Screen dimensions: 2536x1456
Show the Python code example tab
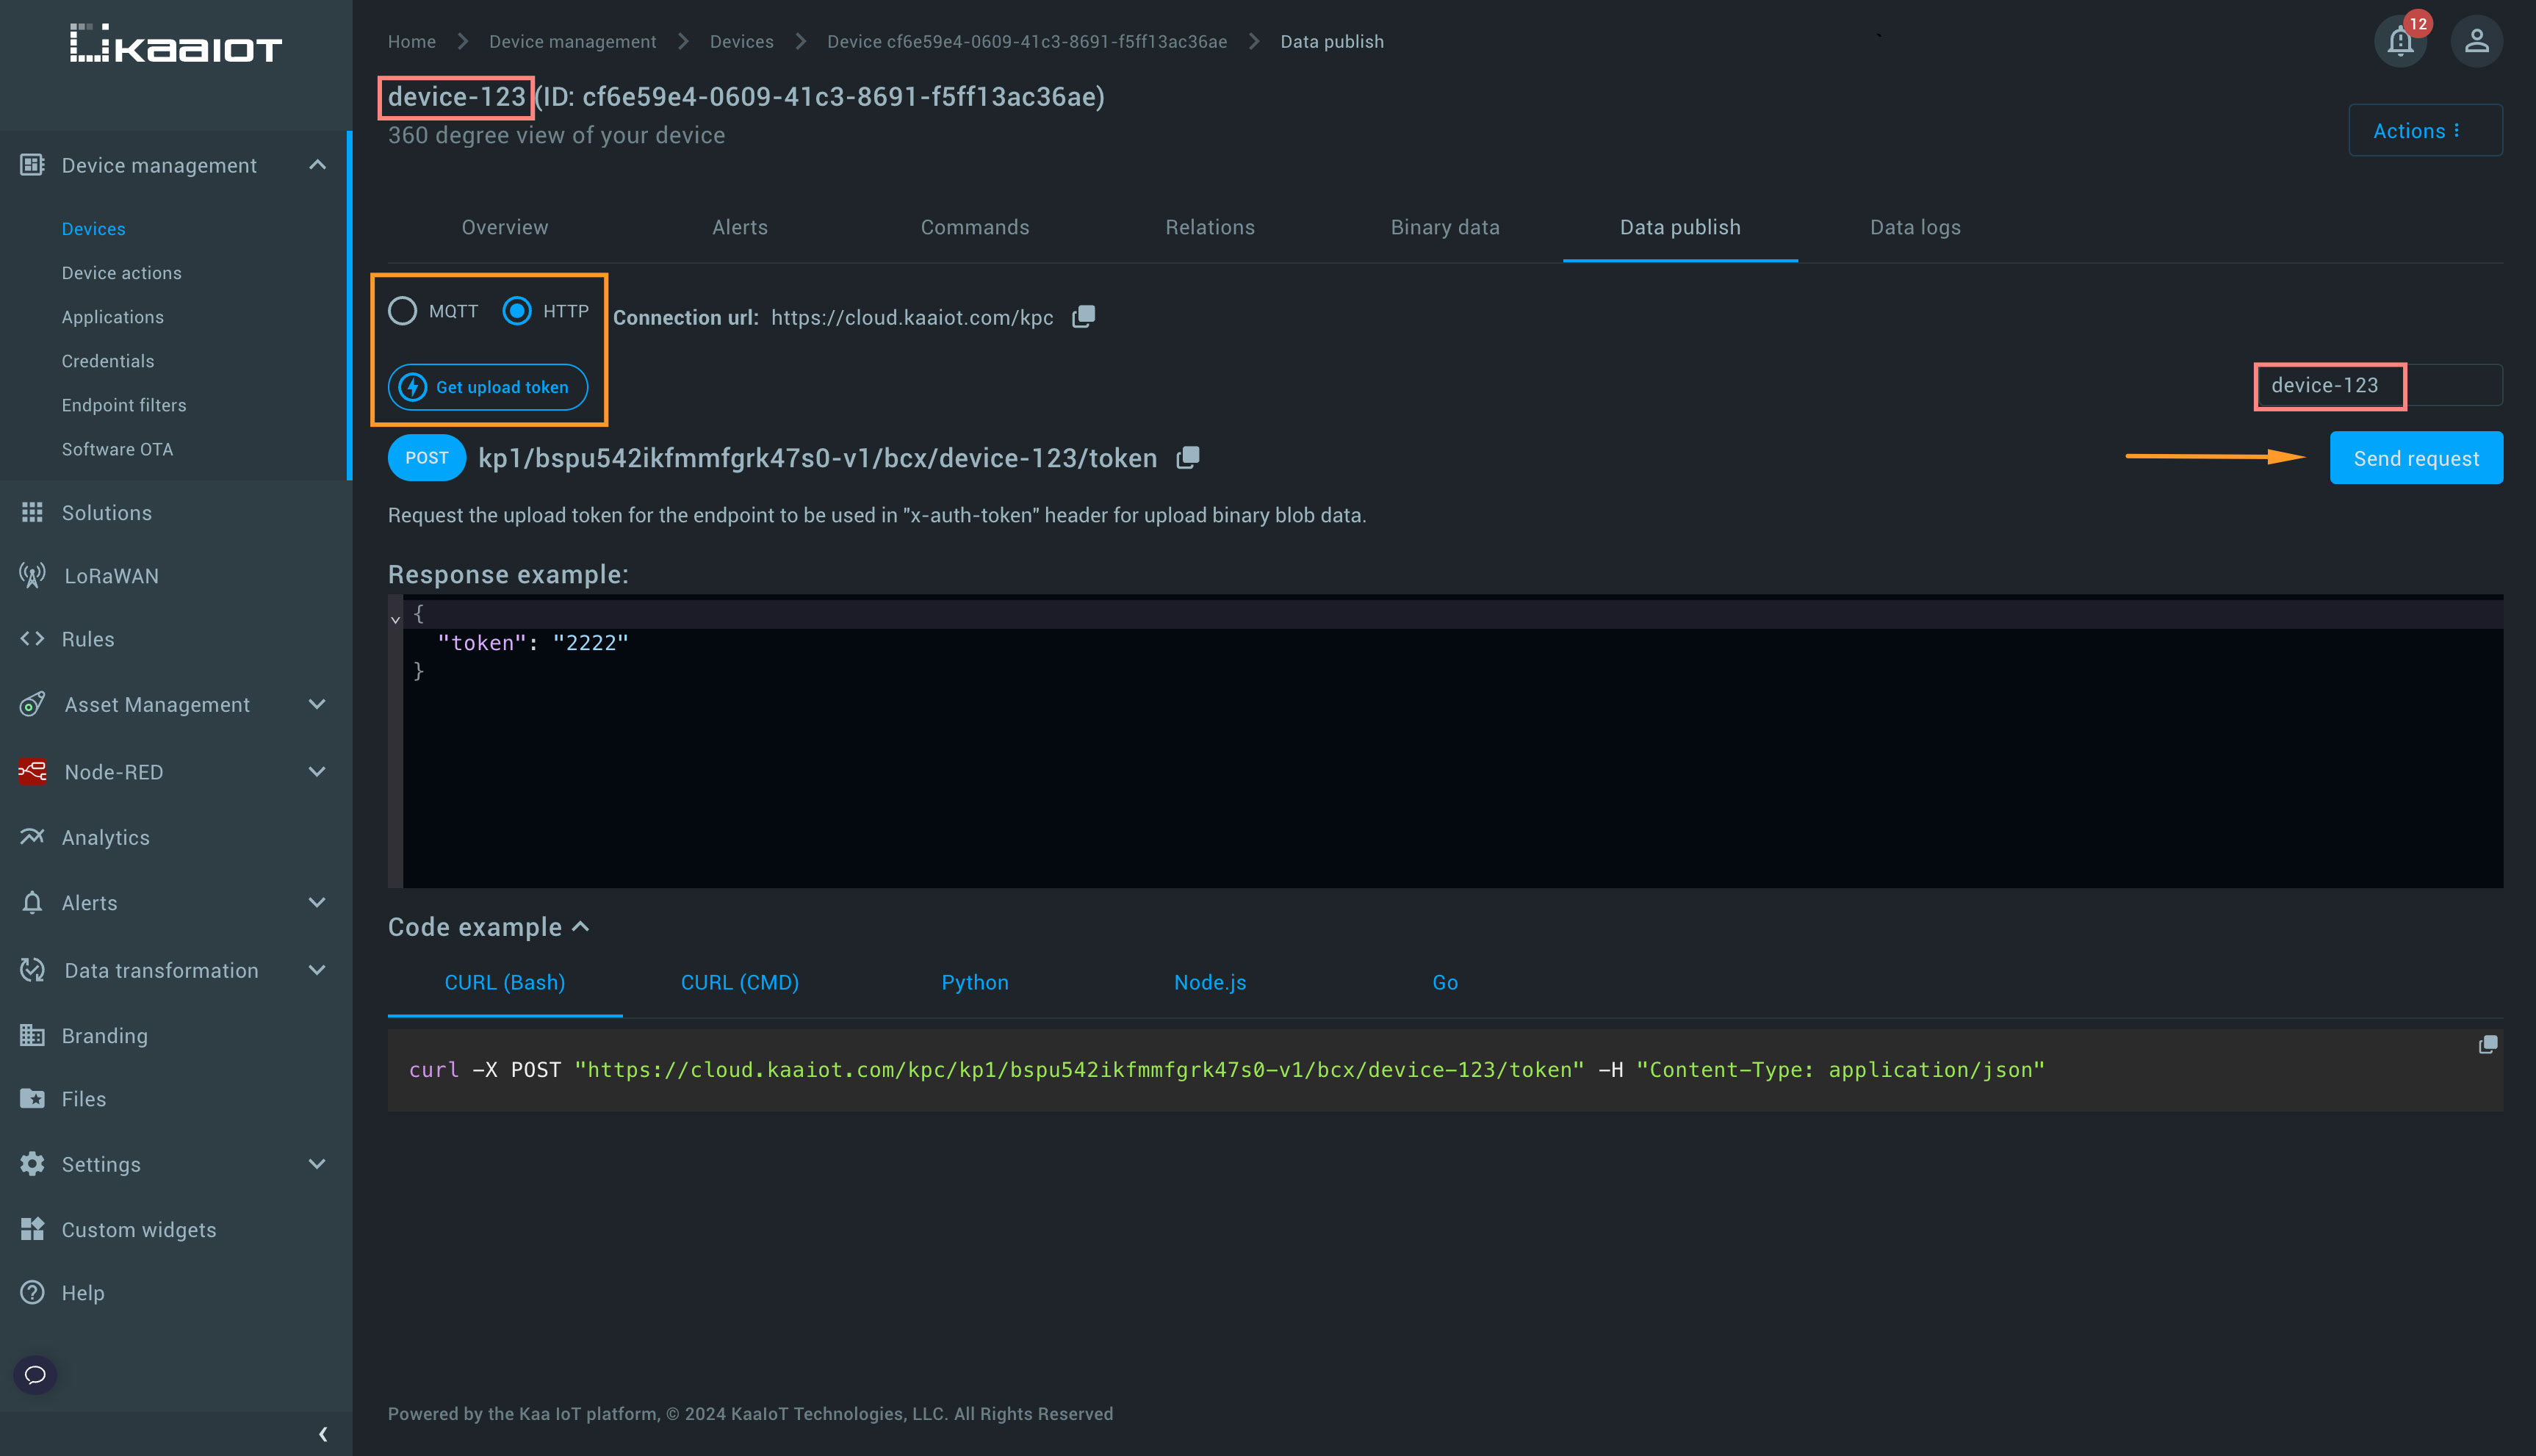pos(975,982)
